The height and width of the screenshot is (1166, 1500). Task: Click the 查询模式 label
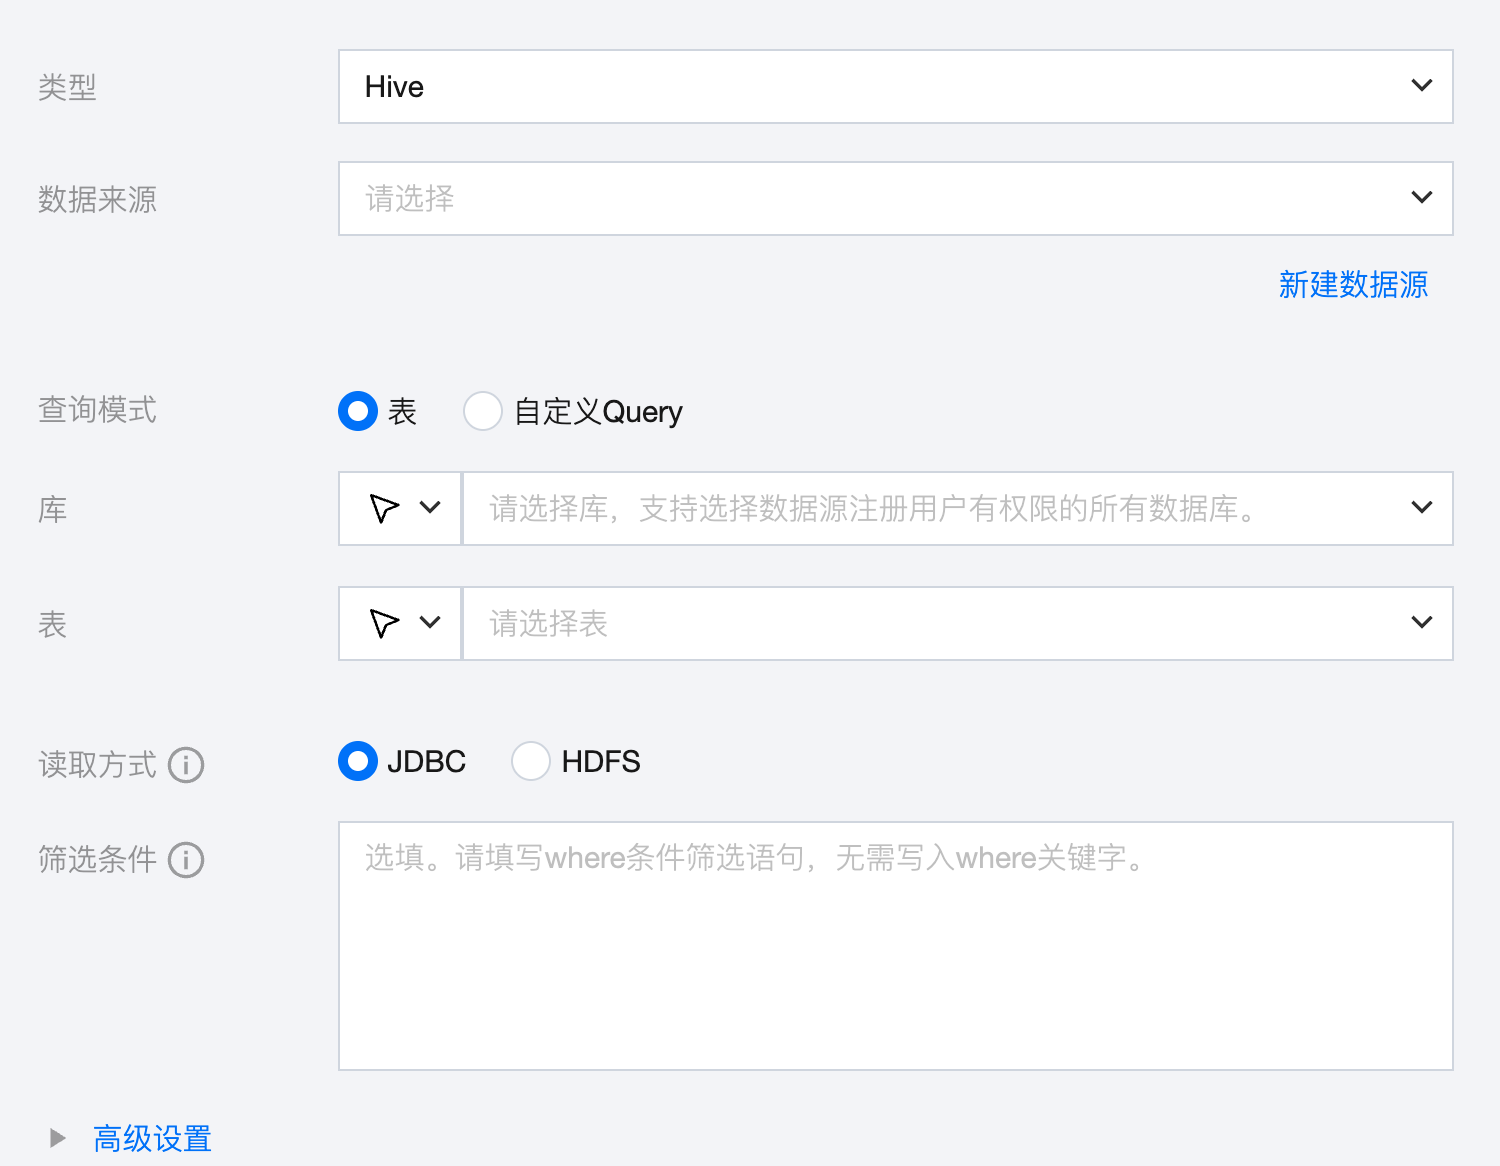click(x=97, y=410)
